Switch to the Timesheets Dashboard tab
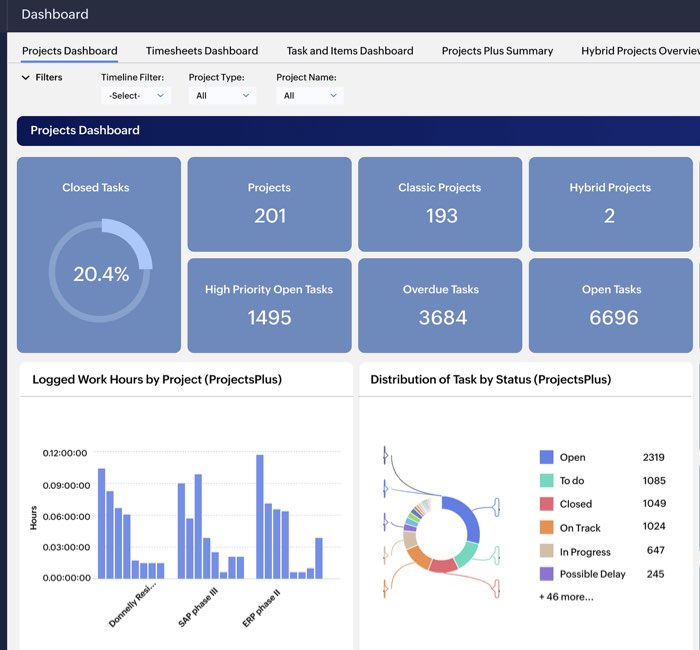Screen dimensions: 700x650 (201, 51)
